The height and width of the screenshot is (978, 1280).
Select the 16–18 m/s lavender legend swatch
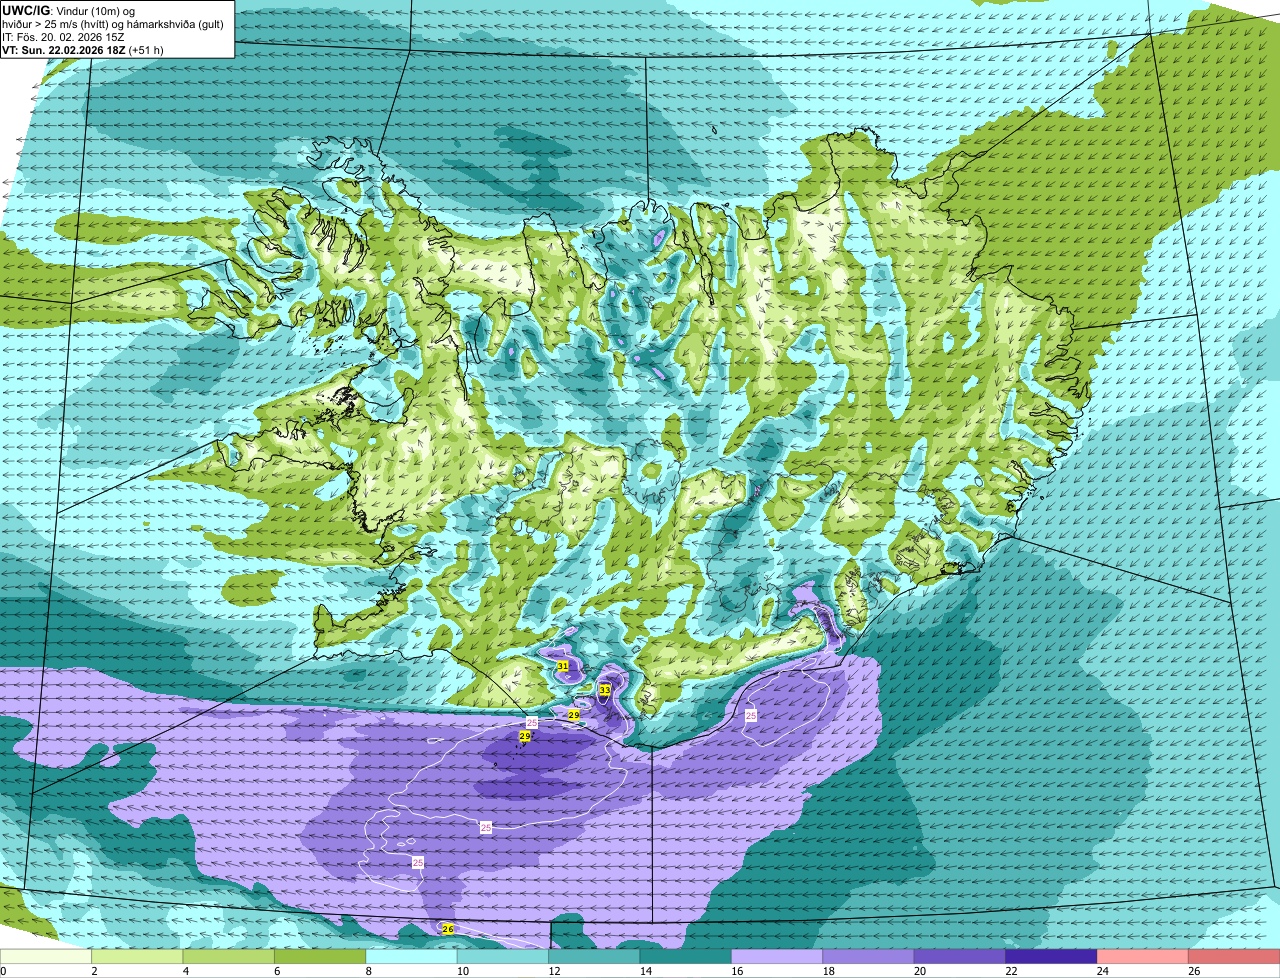click(777, 956)
